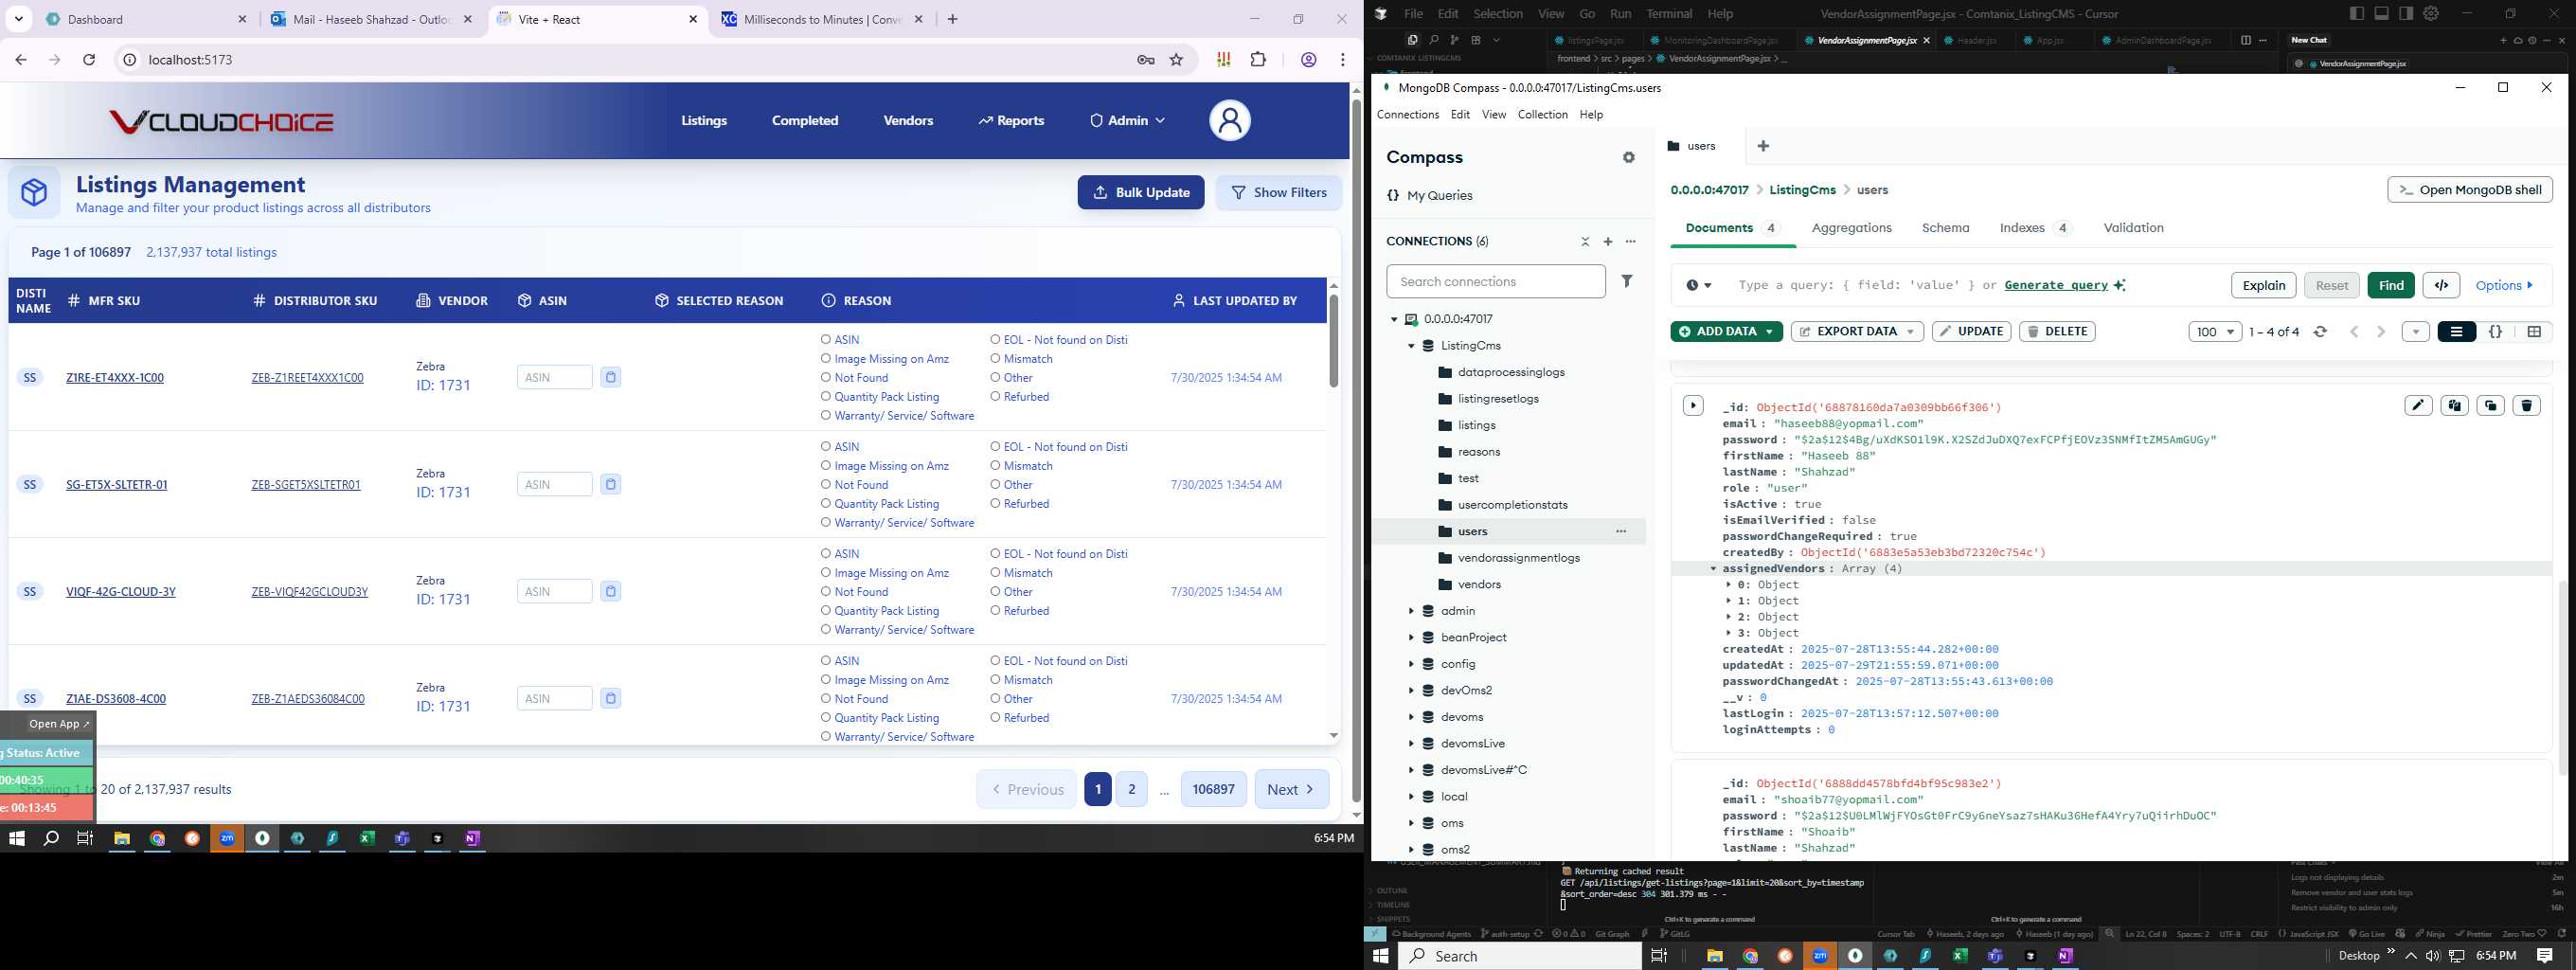Open Completed nav item
The height and width of the screenshot is (970, 2576).
click(805, 121)
